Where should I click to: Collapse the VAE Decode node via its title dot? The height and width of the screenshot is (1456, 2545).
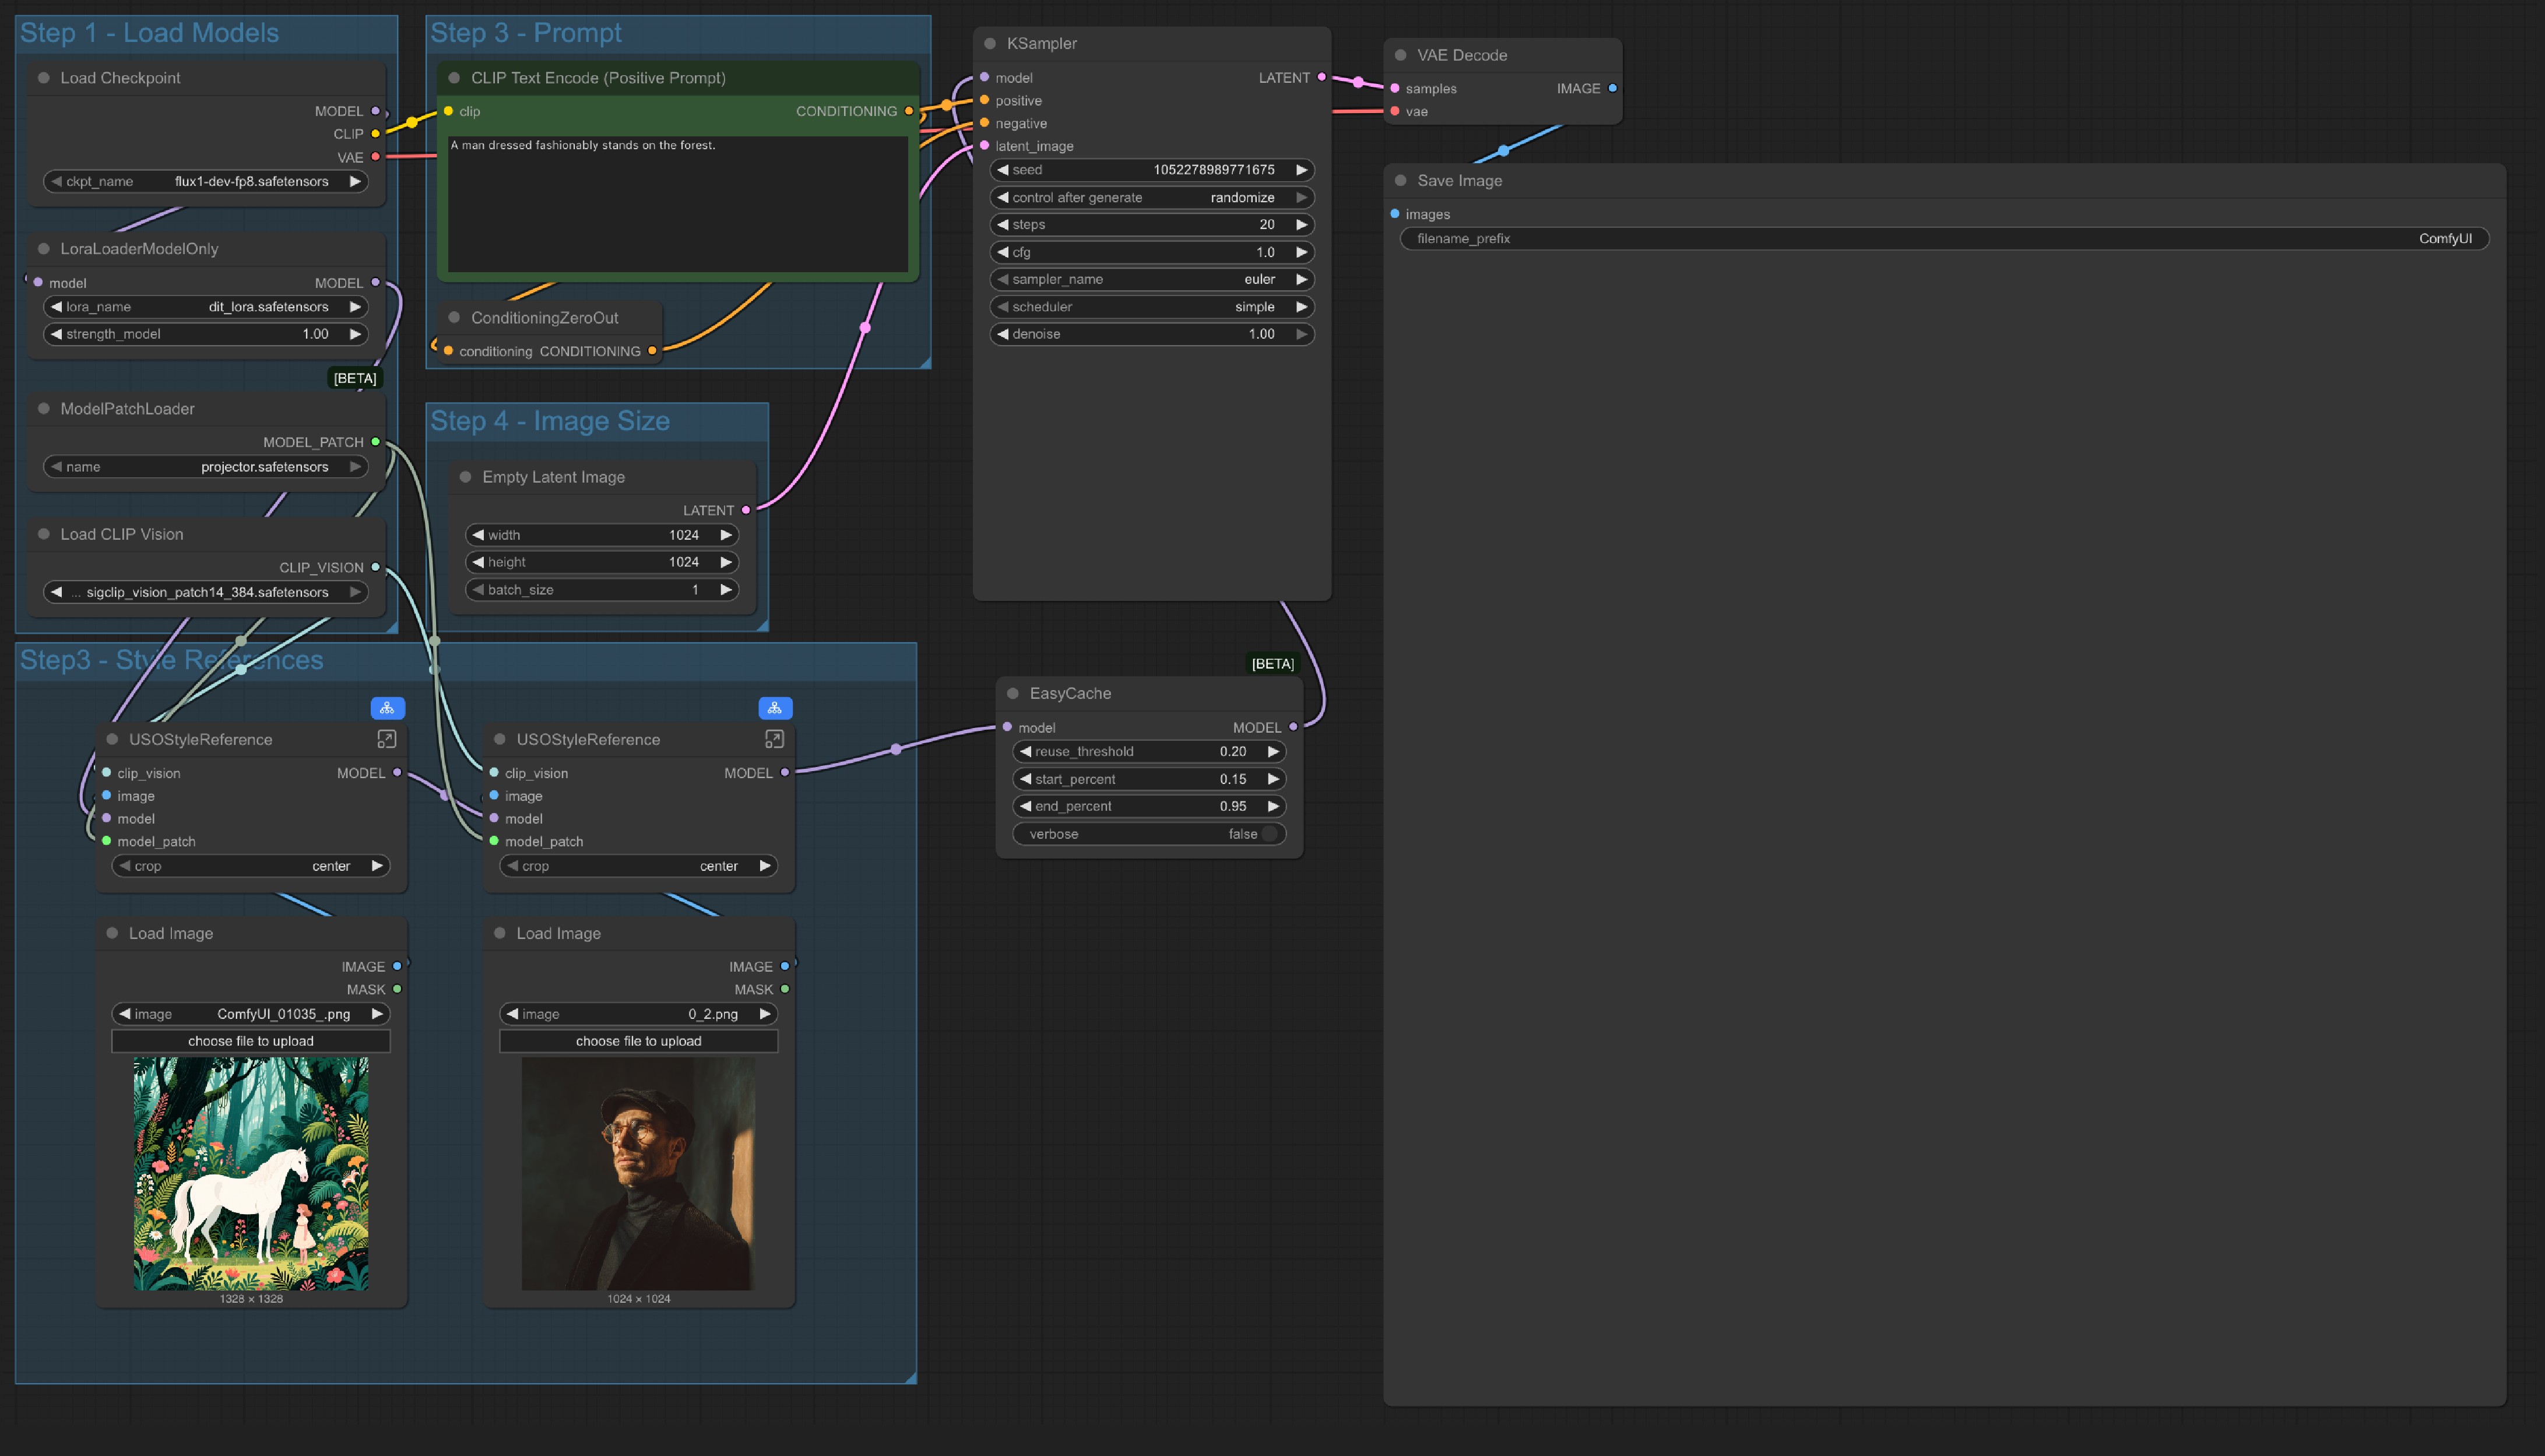1400,55
